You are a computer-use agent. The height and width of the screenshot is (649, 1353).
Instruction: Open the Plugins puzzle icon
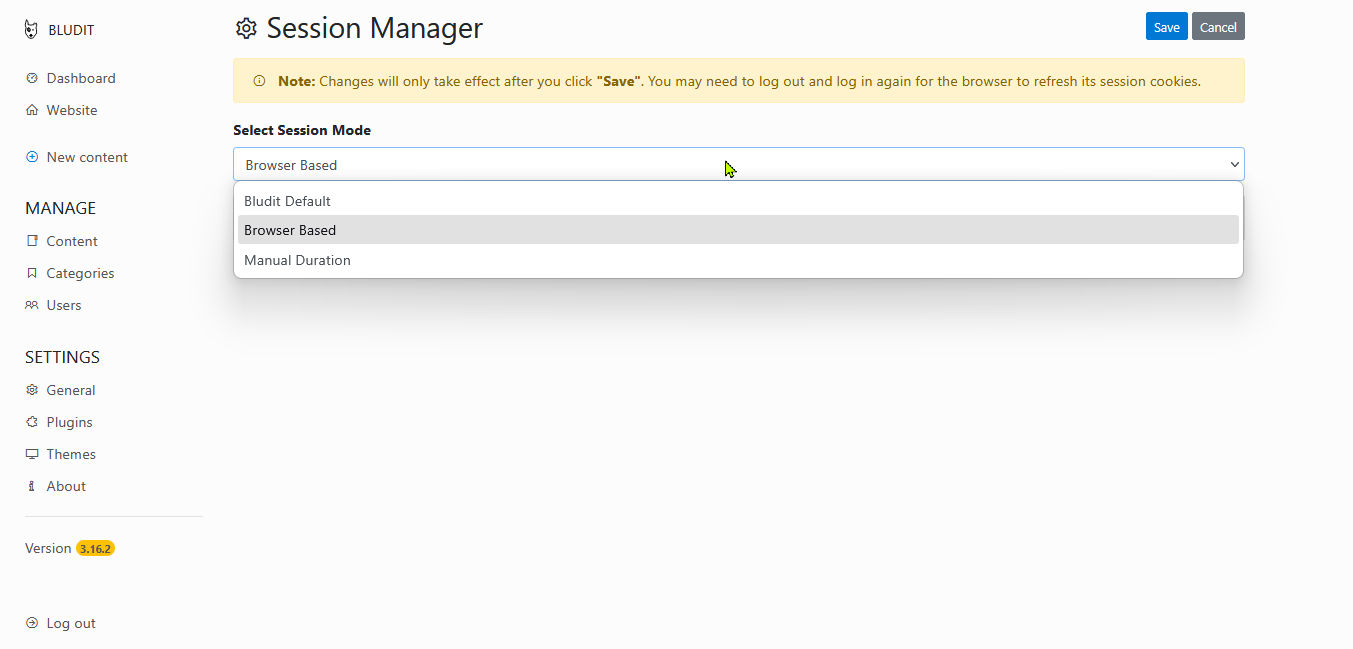(31, 422)
